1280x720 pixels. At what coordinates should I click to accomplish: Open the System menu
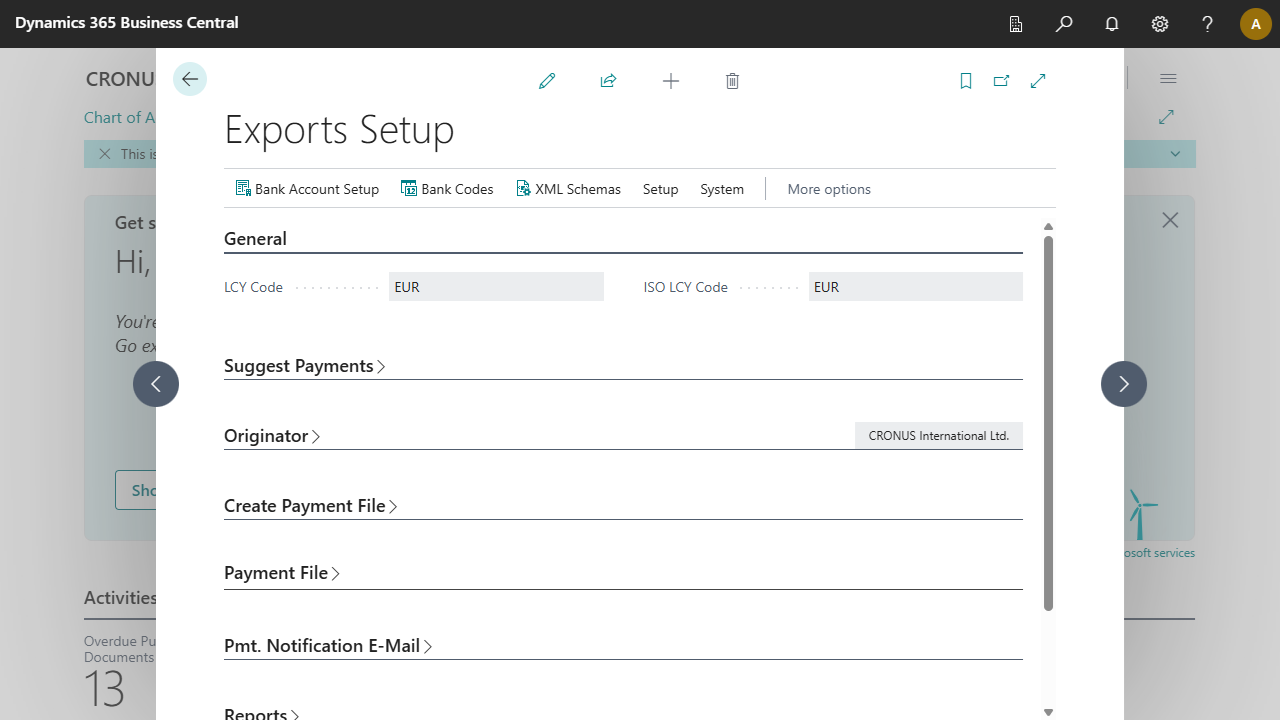tap(722, 189)
